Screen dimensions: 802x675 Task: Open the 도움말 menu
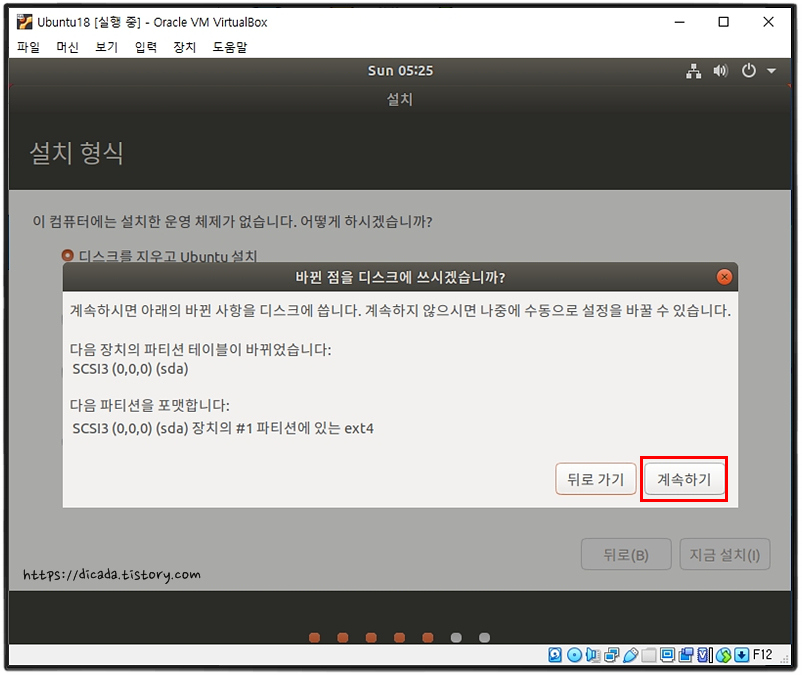click(230, 47)
